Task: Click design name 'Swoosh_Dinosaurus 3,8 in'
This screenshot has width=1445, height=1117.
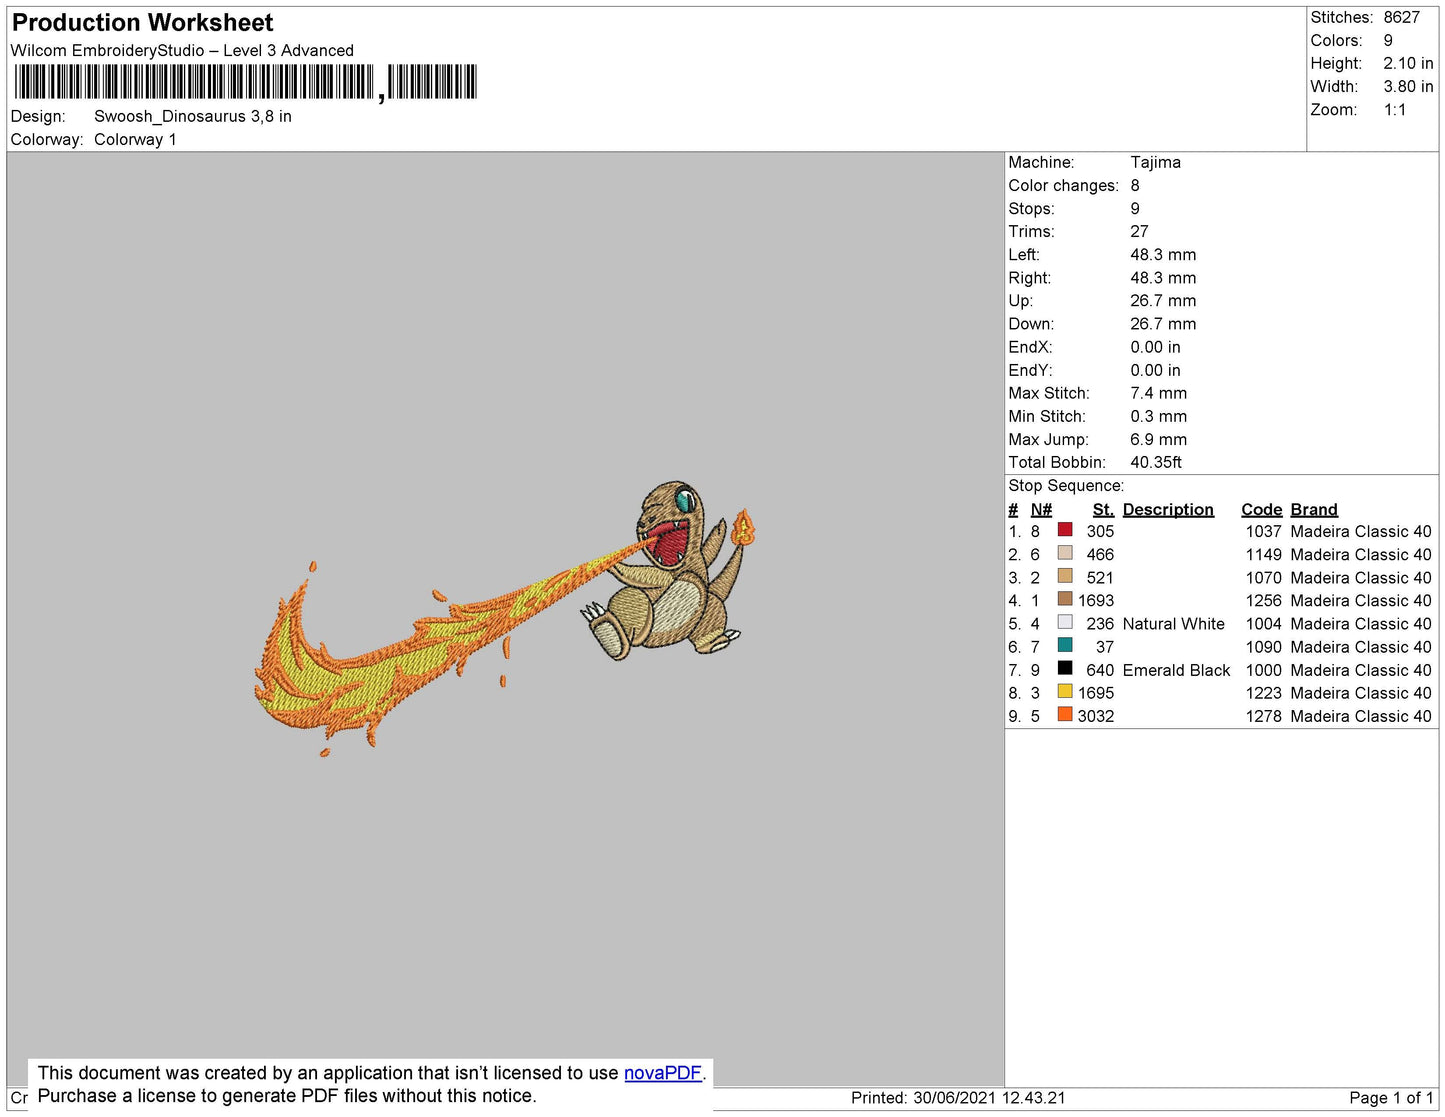Action: point(193,116)
